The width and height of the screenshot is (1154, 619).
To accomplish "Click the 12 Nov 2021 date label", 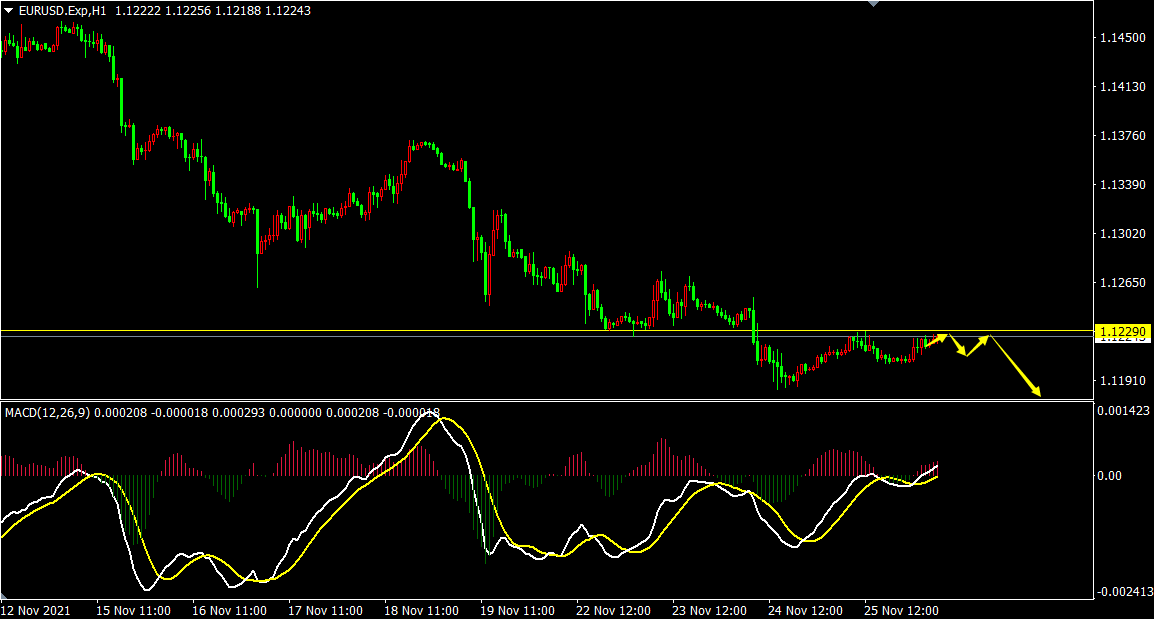I will point(36,610).
